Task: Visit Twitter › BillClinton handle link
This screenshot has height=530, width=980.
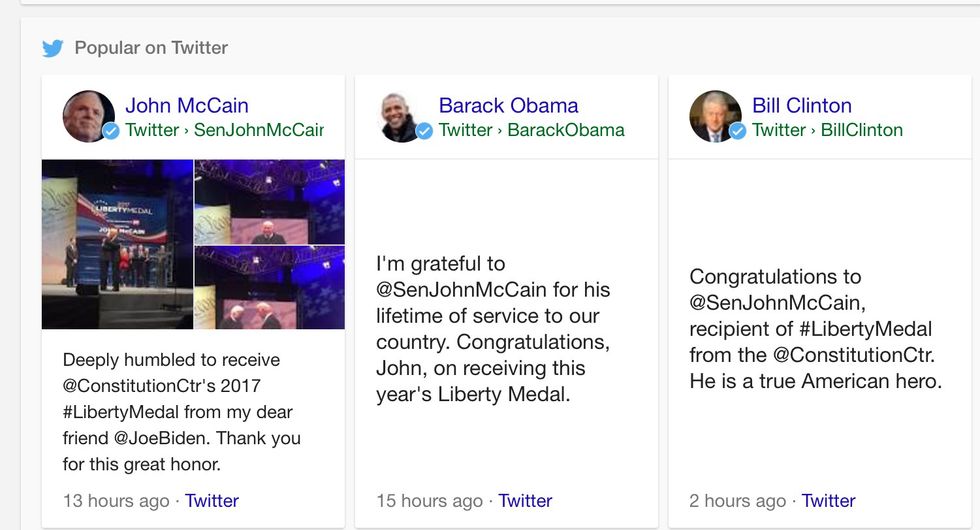Action: 827,130
